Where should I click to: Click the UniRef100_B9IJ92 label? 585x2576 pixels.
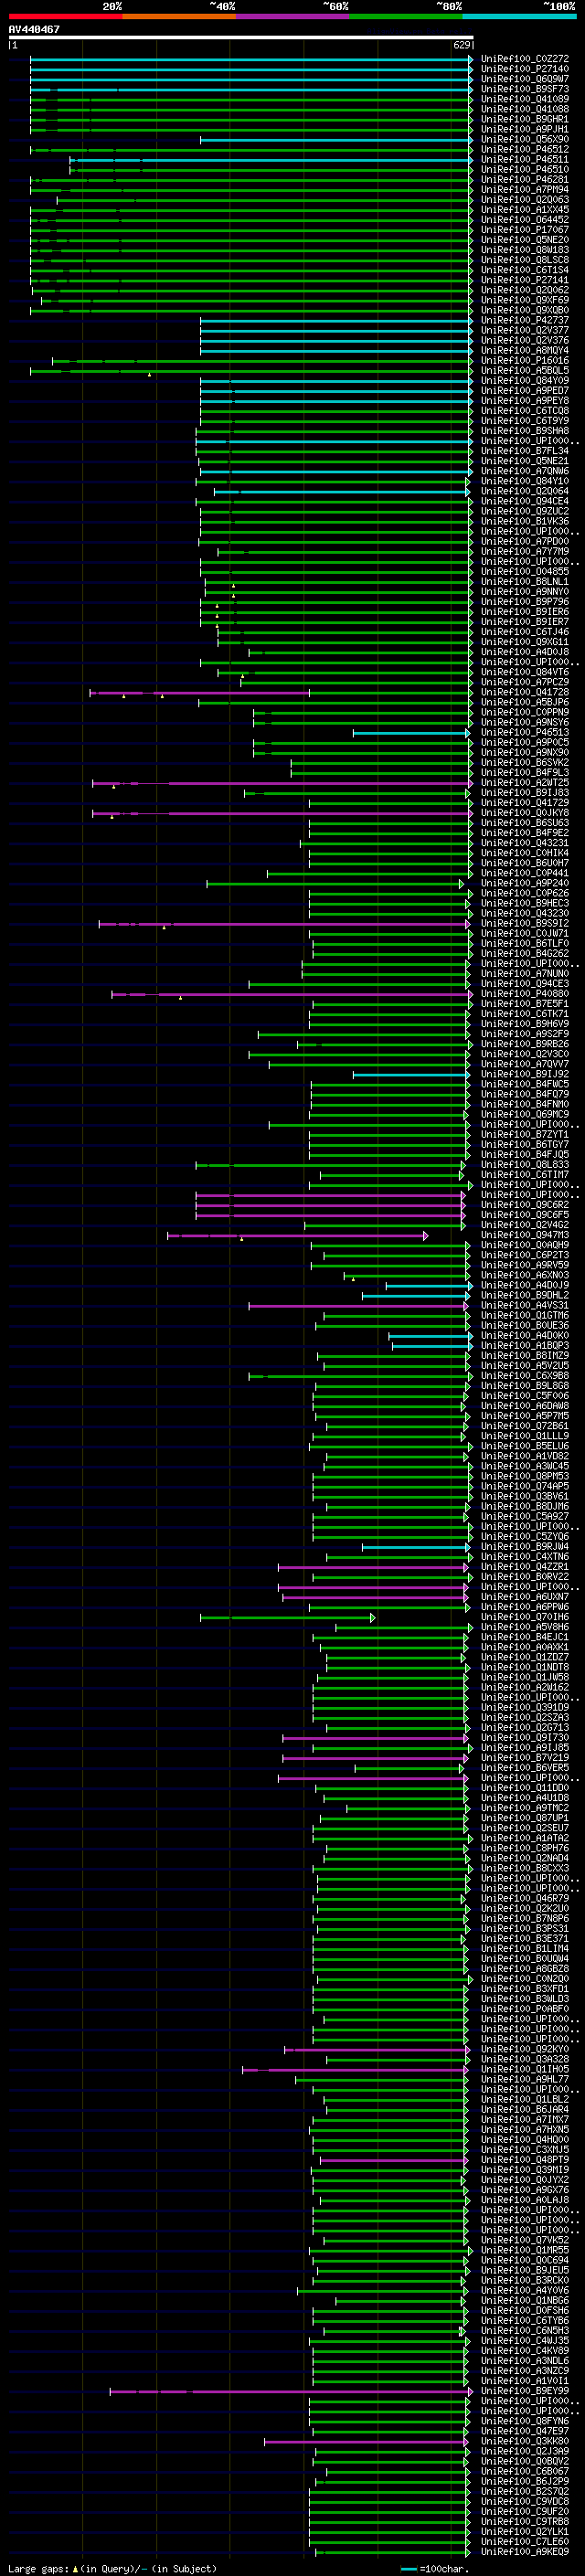coord(524,1074)
